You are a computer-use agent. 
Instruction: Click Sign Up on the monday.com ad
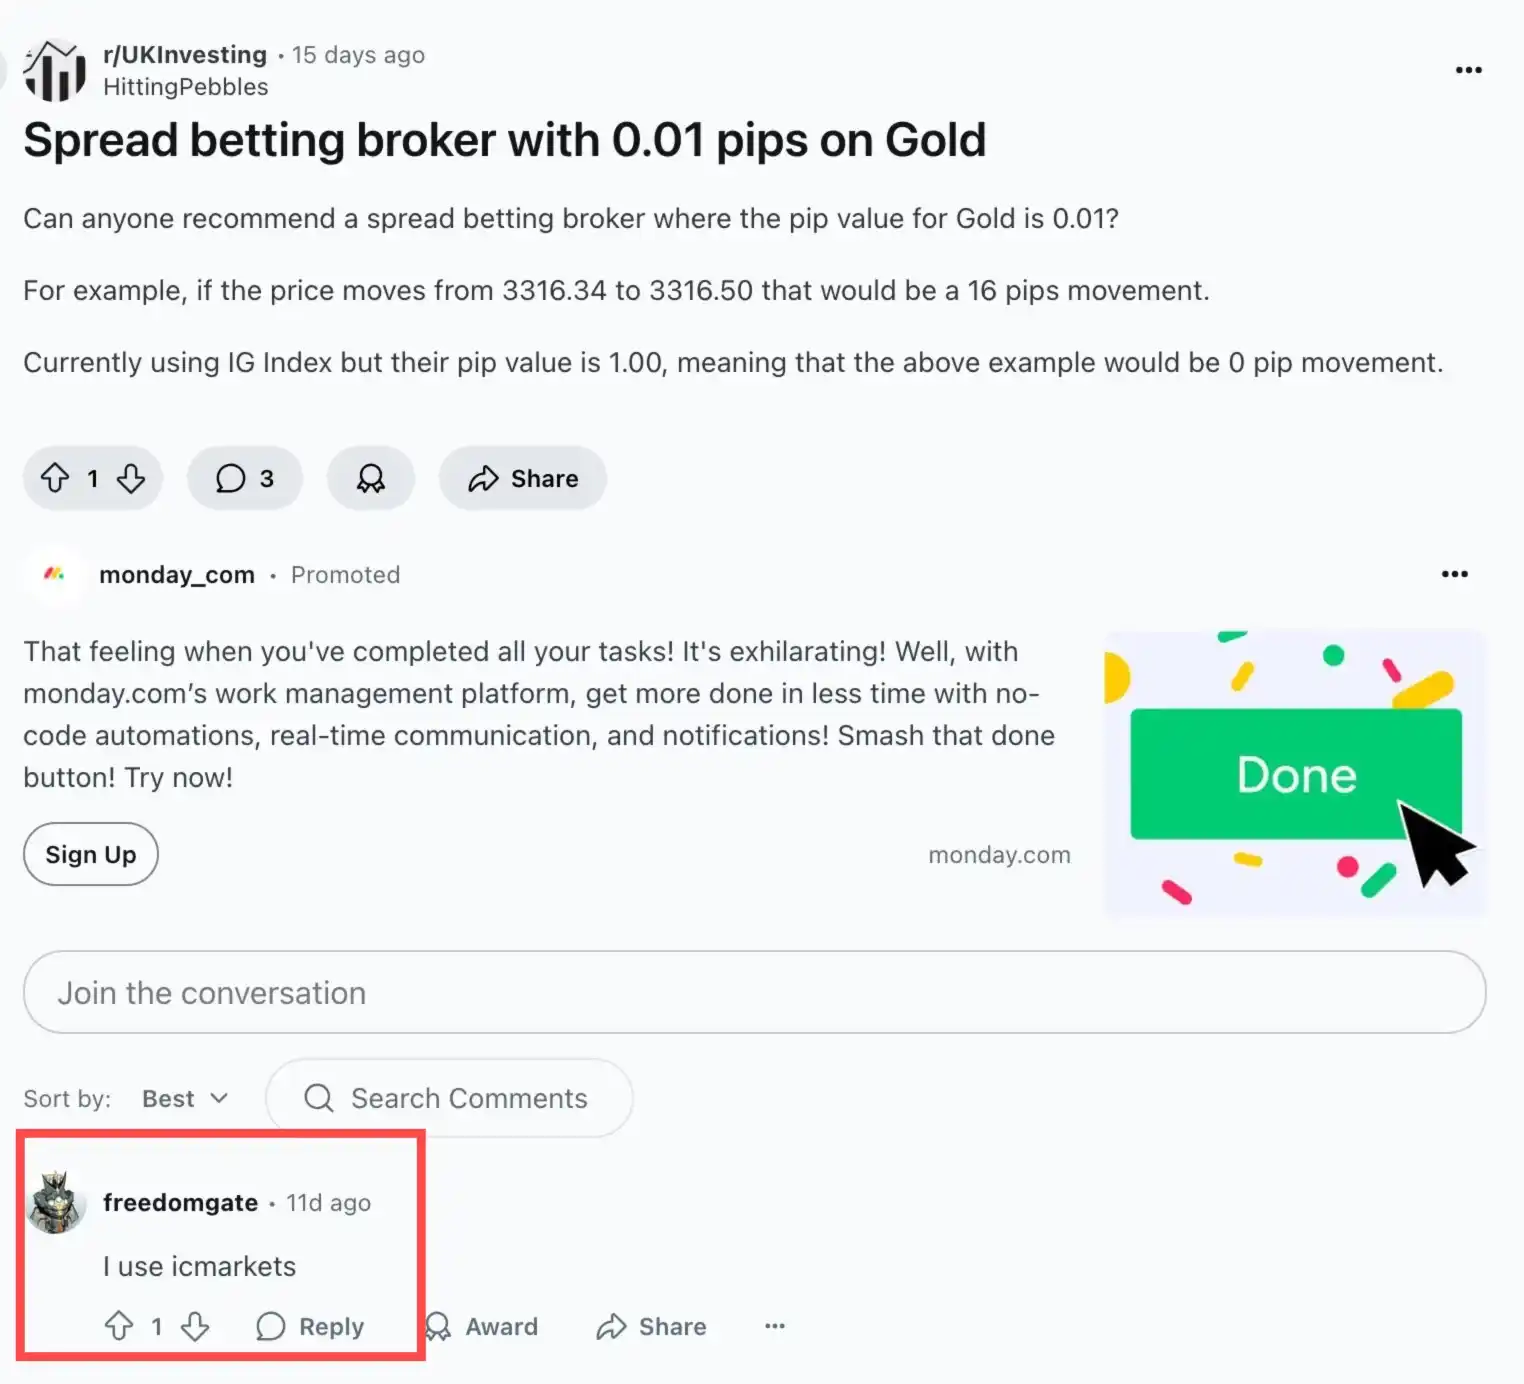(91, 854)
